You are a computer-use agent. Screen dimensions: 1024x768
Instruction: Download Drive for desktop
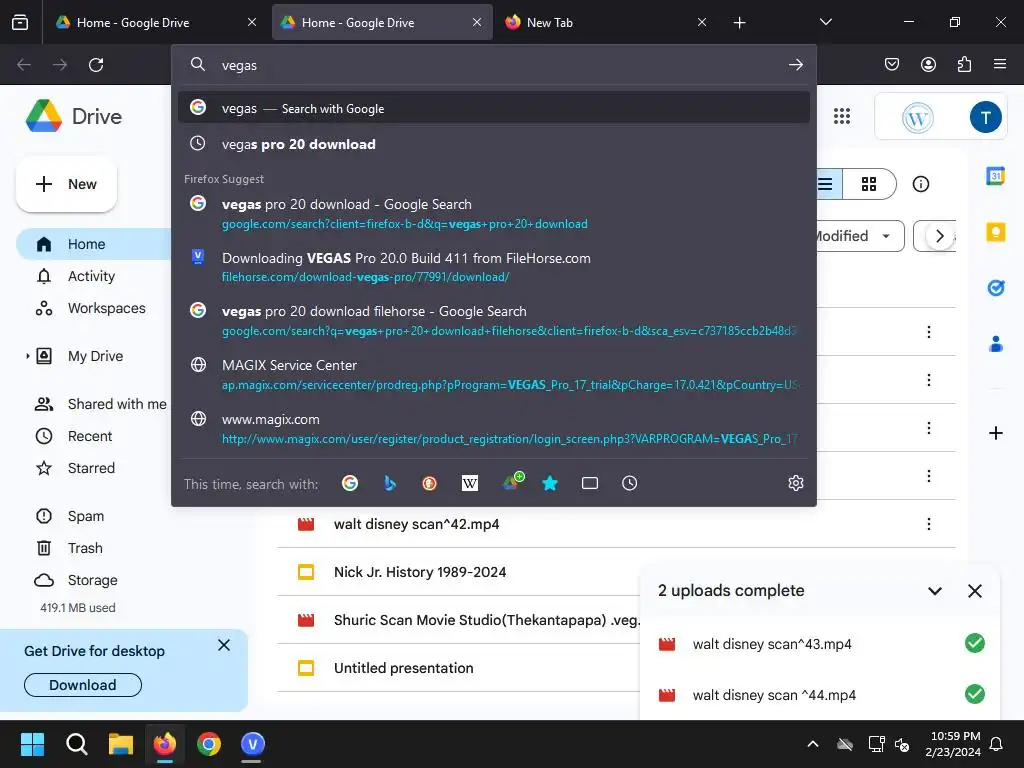83,685
